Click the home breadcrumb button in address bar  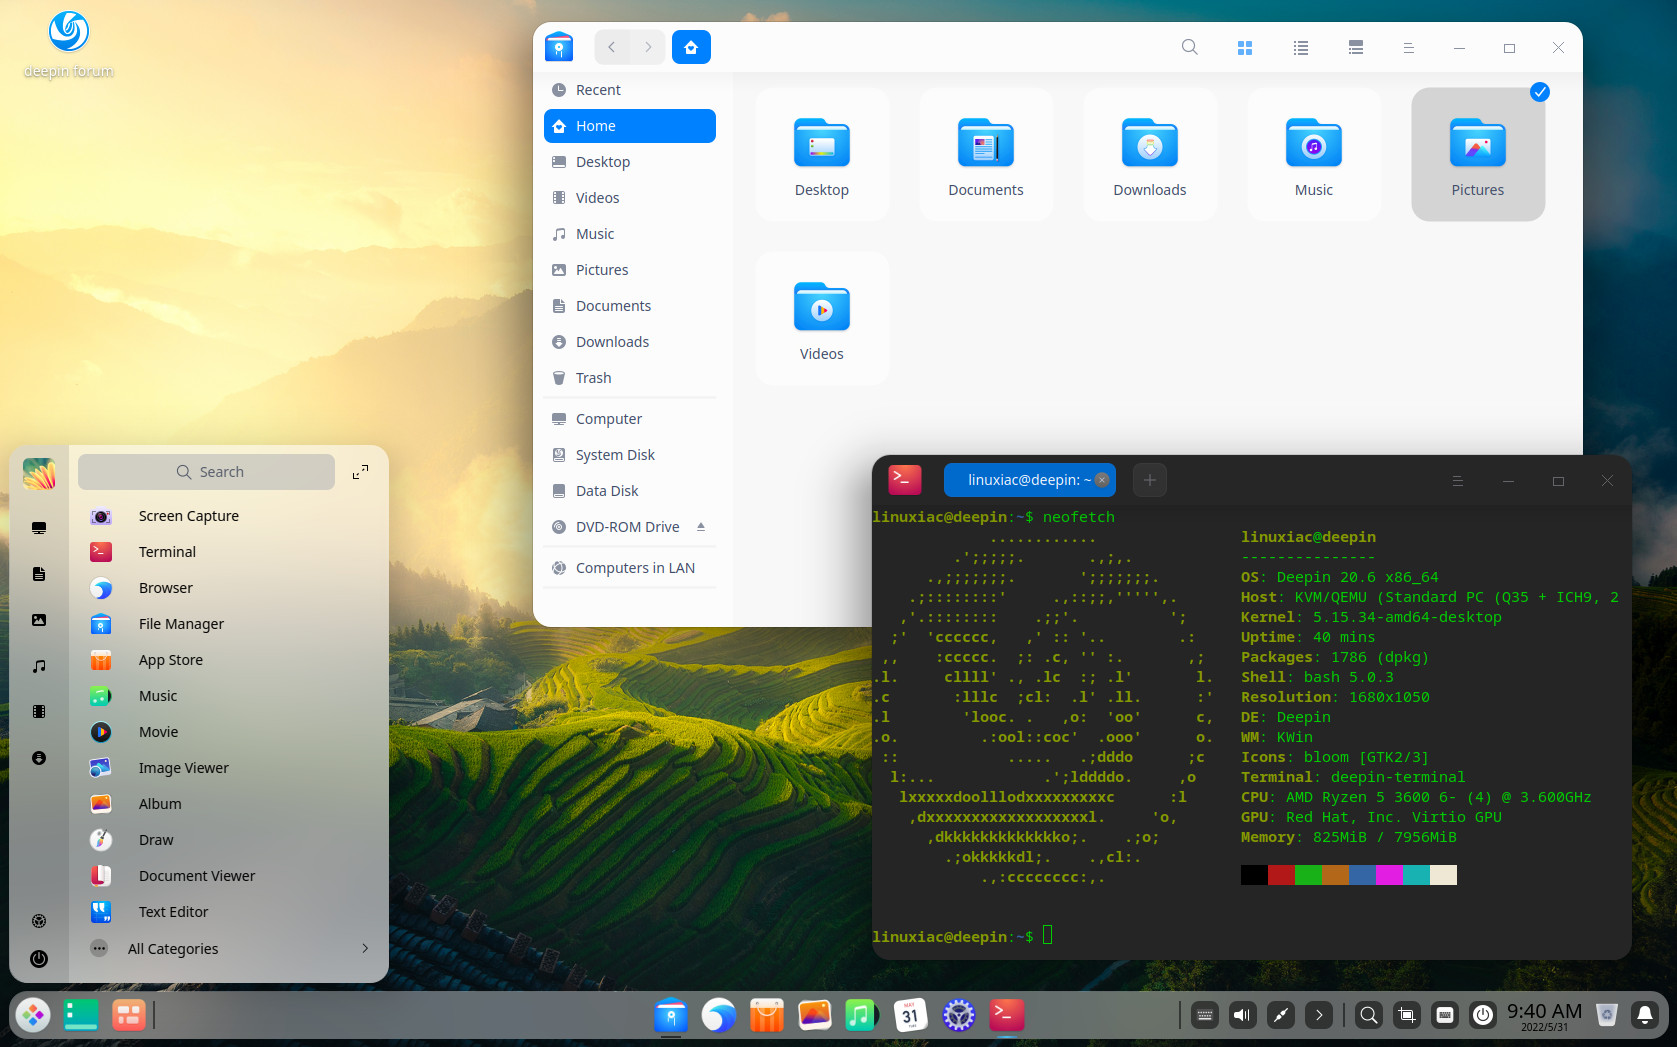click(691, 47)
